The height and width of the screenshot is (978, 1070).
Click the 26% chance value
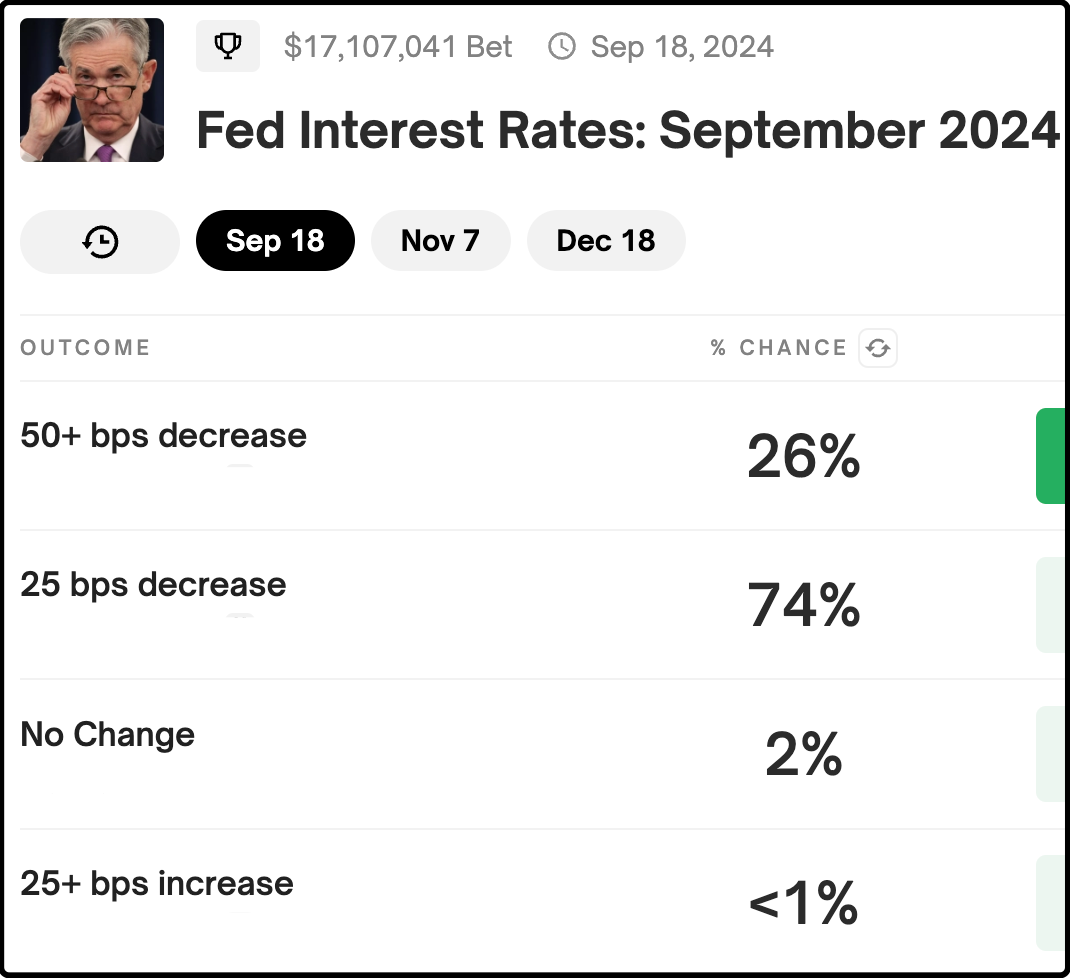[x=804, y=456]
